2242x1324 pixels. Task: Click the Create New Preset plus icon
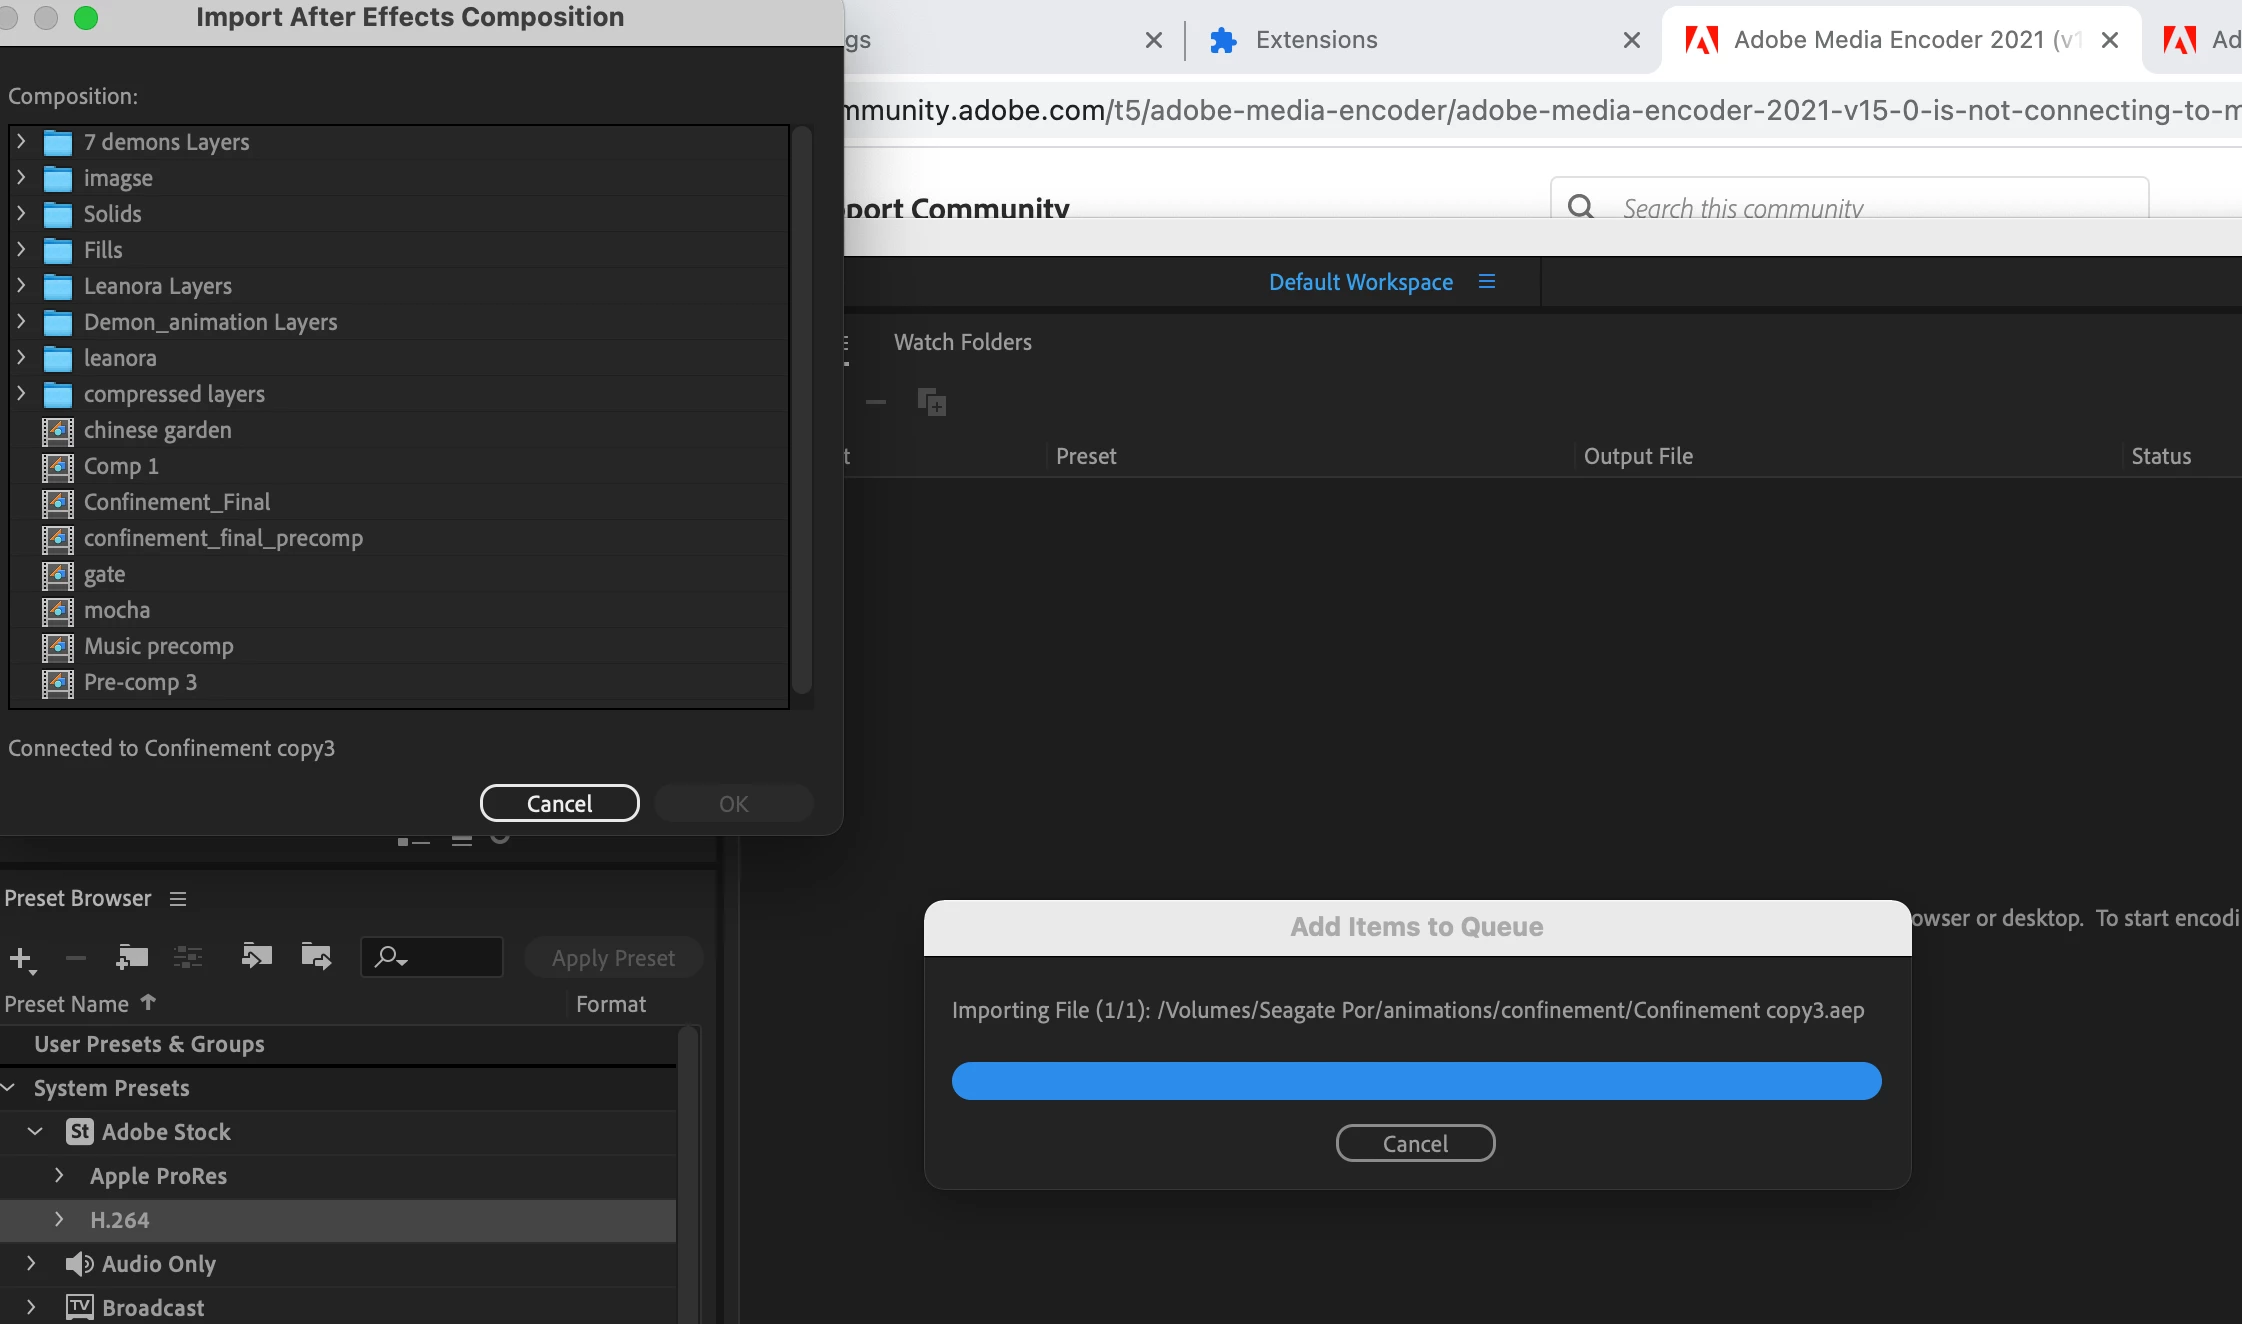[20, 958]
